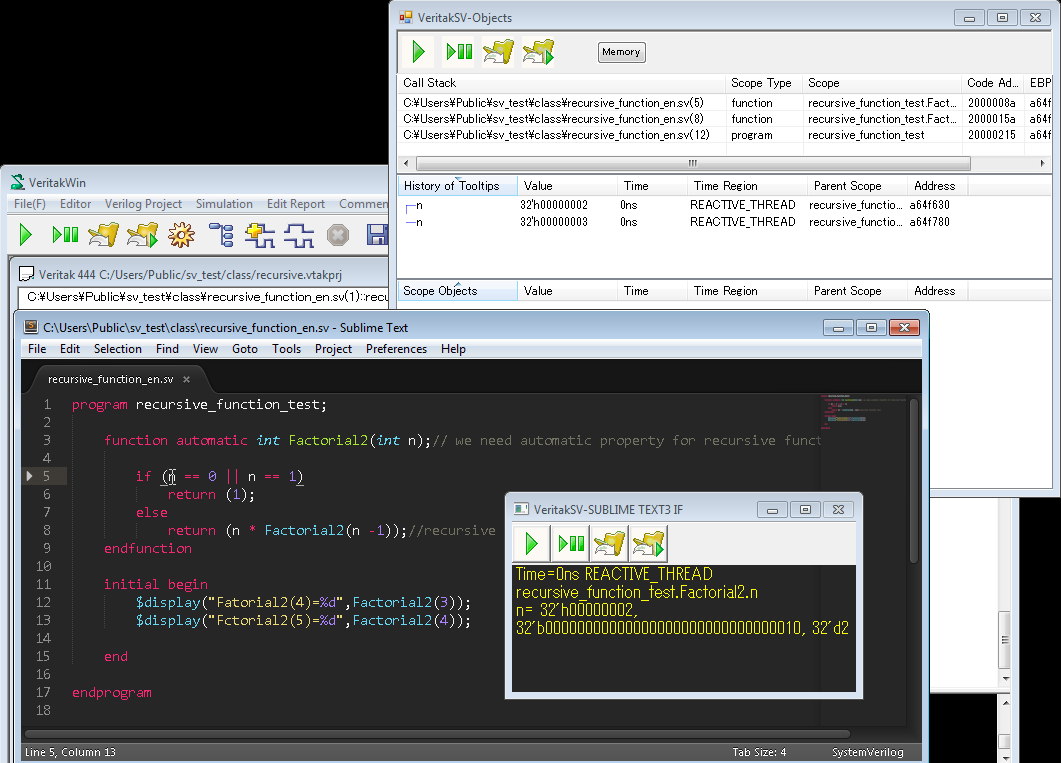Screen dimensions: 1061x763
Task: Open the View menu in Sublime Text
Action: (205, 349)
